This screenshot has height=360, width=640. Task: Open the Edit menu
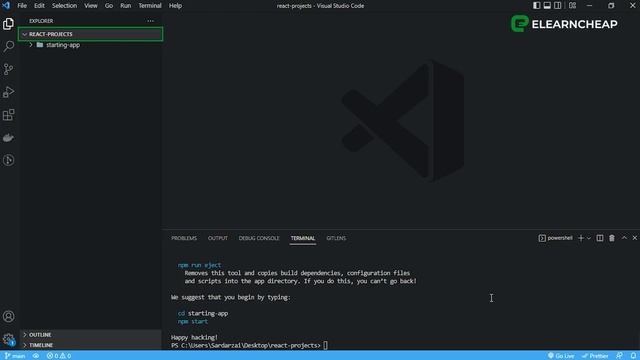(39, 6)
